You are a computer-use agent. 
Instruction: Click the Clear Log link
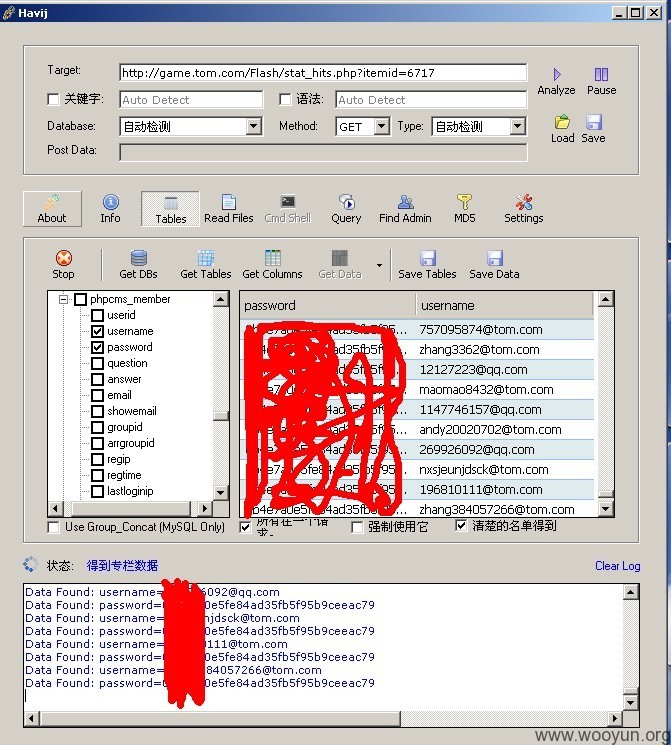click(x=617, y=566)
